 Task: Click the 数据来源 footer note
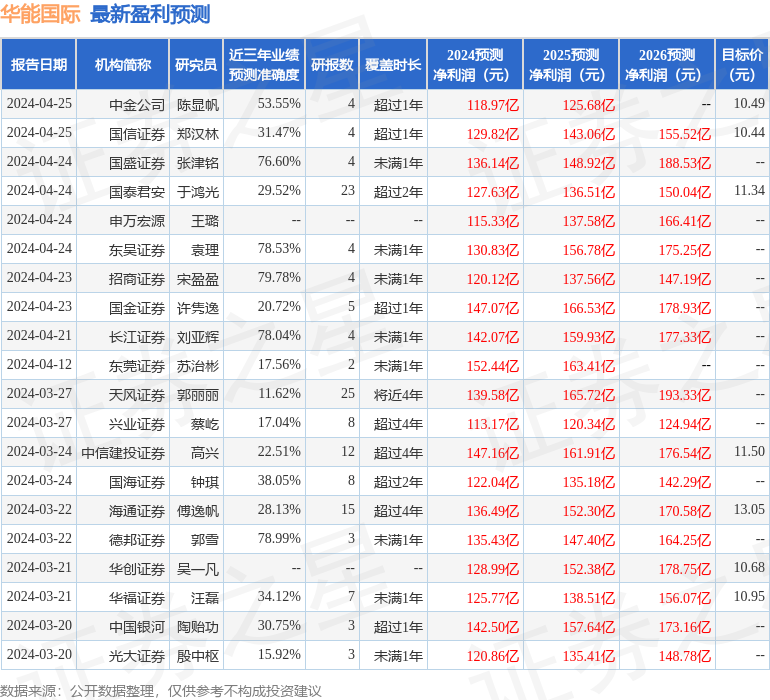tap(161, 691)
